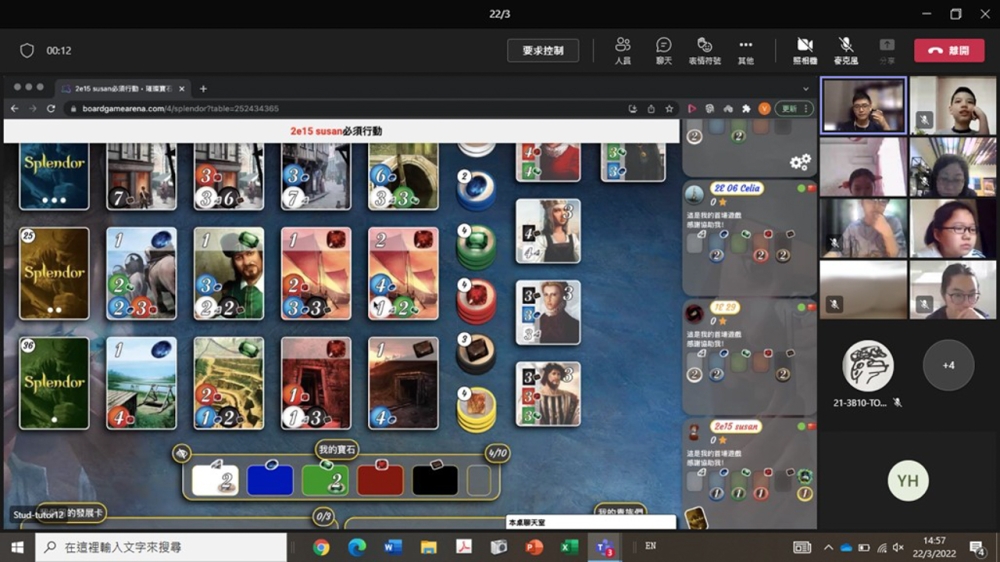Click the blue level-three Splendor deck
1000x562 pixels.
coord(54,176)
